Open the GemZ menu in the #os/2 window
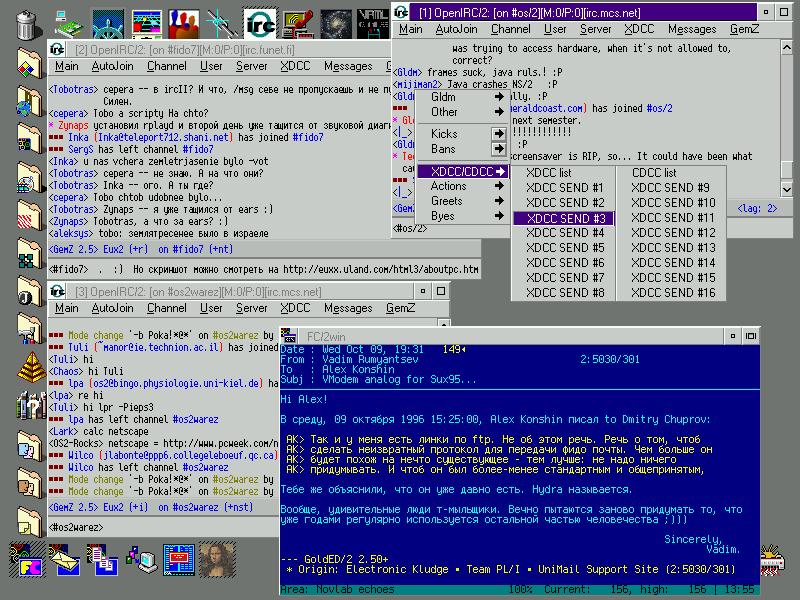The height and width of the screenshot is (600, 800). tap(744, 29)
